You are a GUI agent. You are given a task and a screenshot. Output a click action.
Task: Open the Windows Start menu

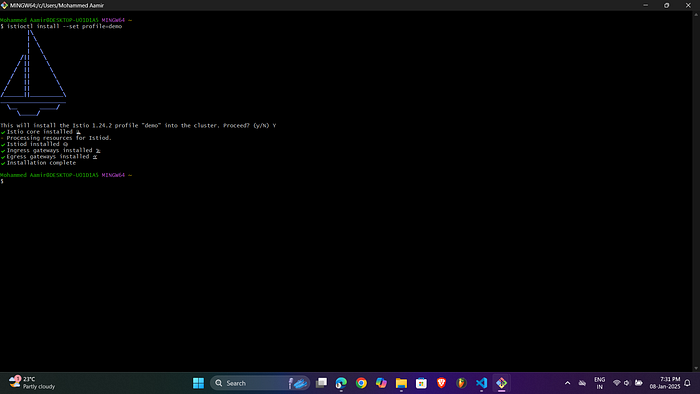coord(198,383)
